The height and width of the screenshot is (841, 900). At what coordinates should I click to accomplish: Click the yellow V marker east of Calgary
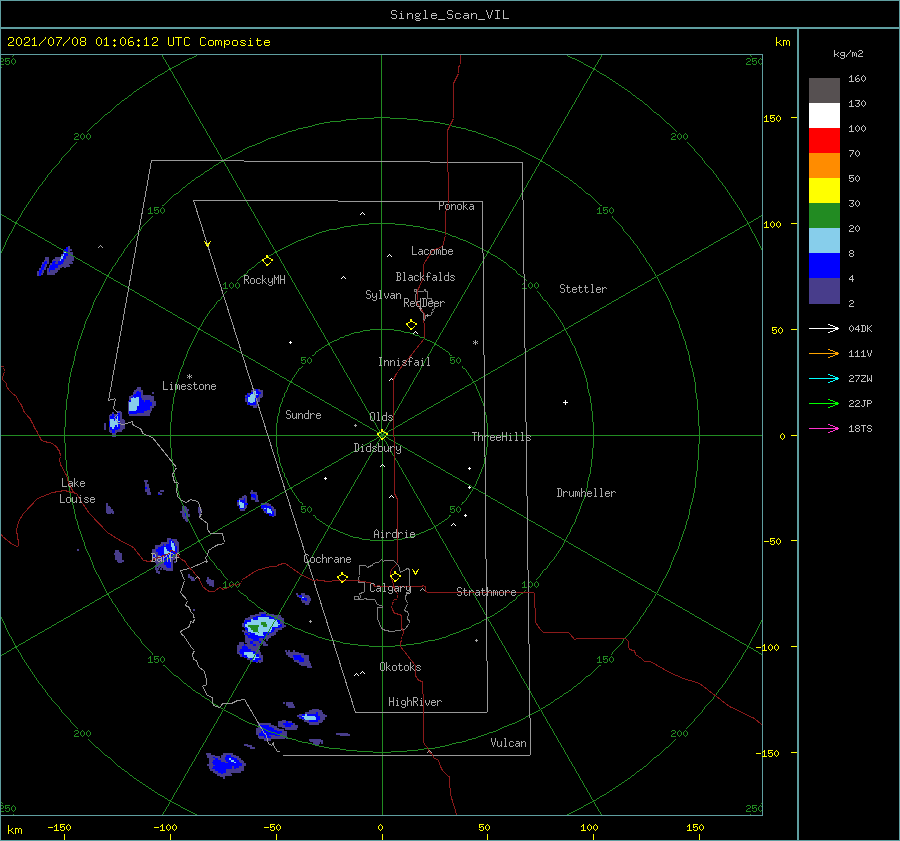pyautogui.click(x=416, y=572)
